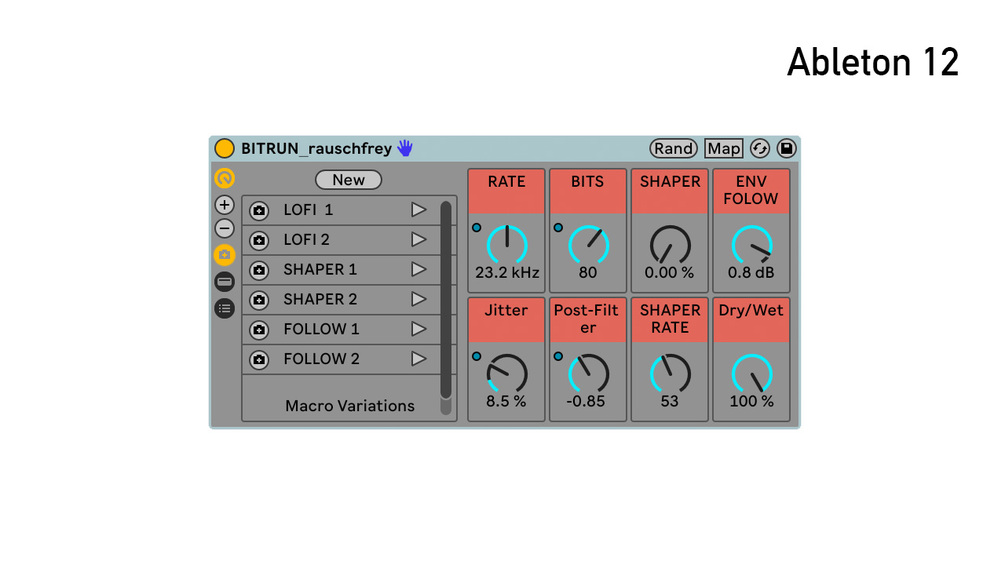Click the Jitter macro knob
Image resolution: width=1005 pixels, height=565 pixels.
[507, 373]
